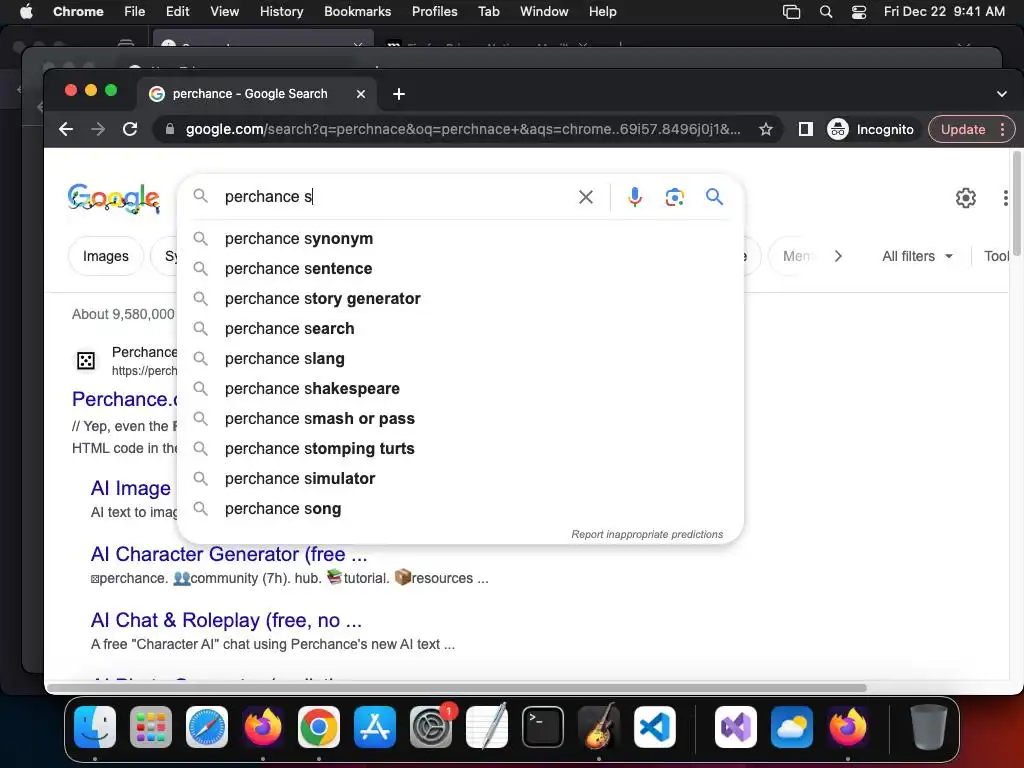This screenshot has width=1024, height=768.
Task: Open the Weather app from the dock
Action: point(792,727)
